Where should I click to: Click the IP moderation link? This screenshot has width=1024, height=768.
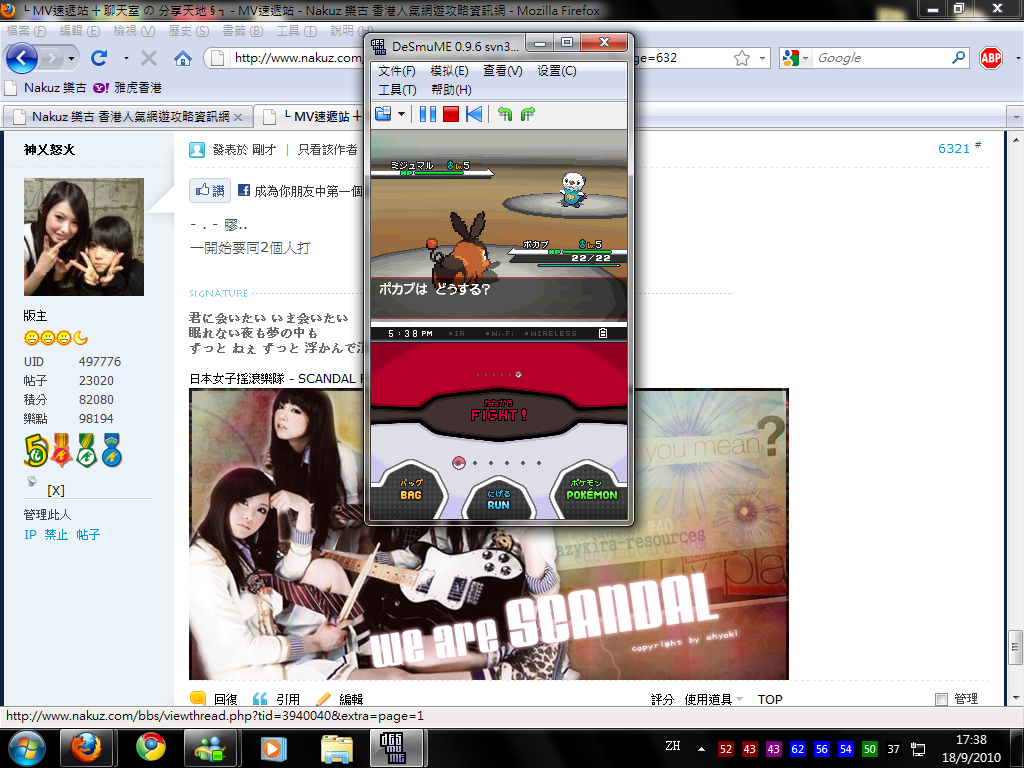click(30, 534)
